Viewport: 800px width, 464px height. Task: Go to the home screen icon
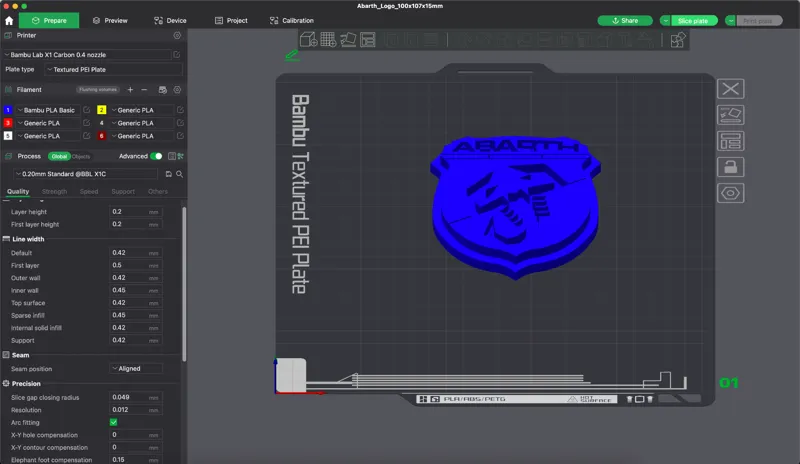tap(9, 20)
